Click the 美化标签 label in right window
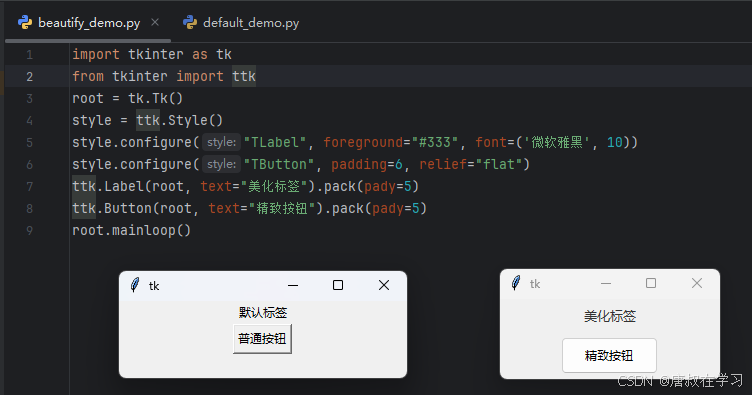 tap(610, 316)
